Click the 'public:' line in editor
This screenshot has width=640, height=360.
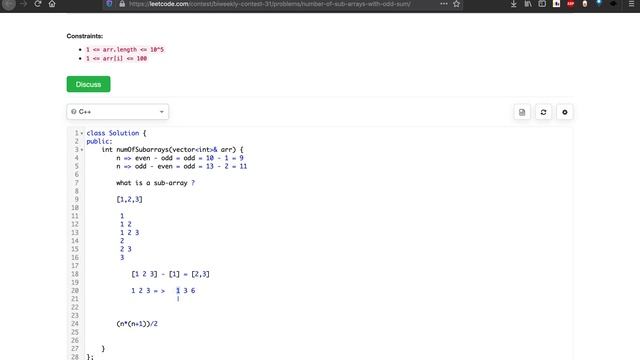99,142
